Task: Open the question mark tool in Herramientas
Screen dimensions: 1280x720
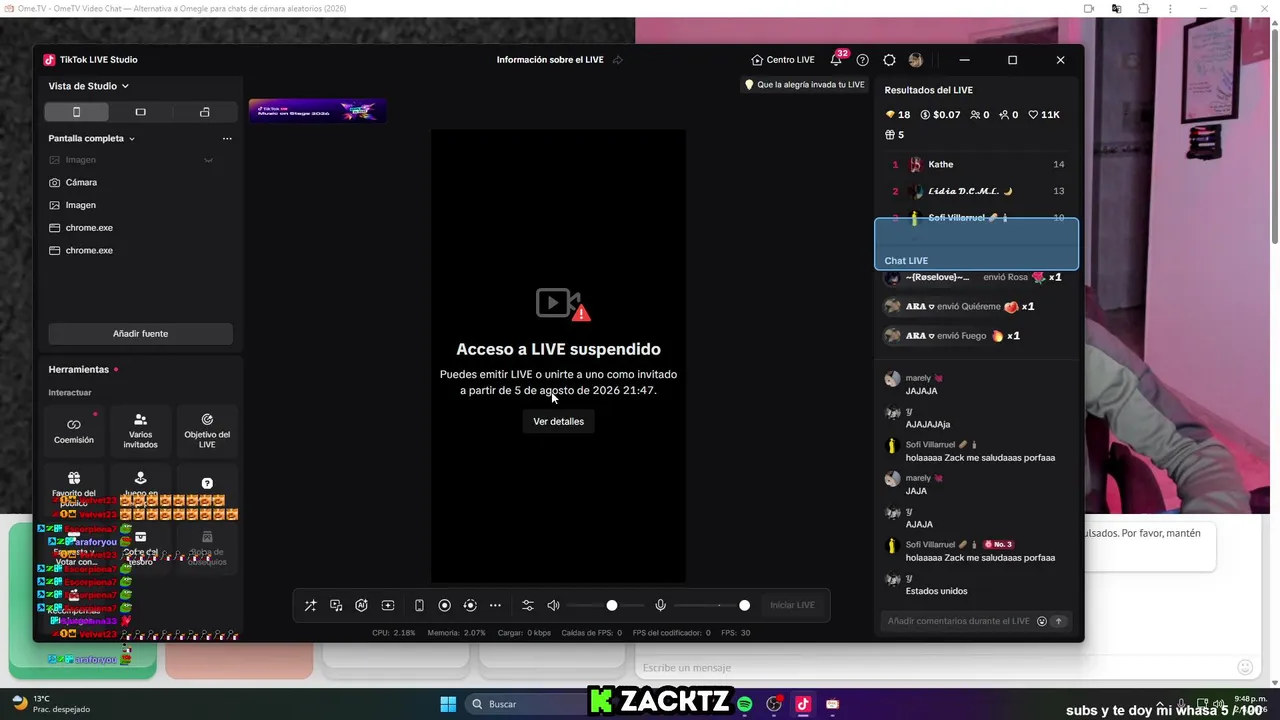Action: click(x=207, y=484)
